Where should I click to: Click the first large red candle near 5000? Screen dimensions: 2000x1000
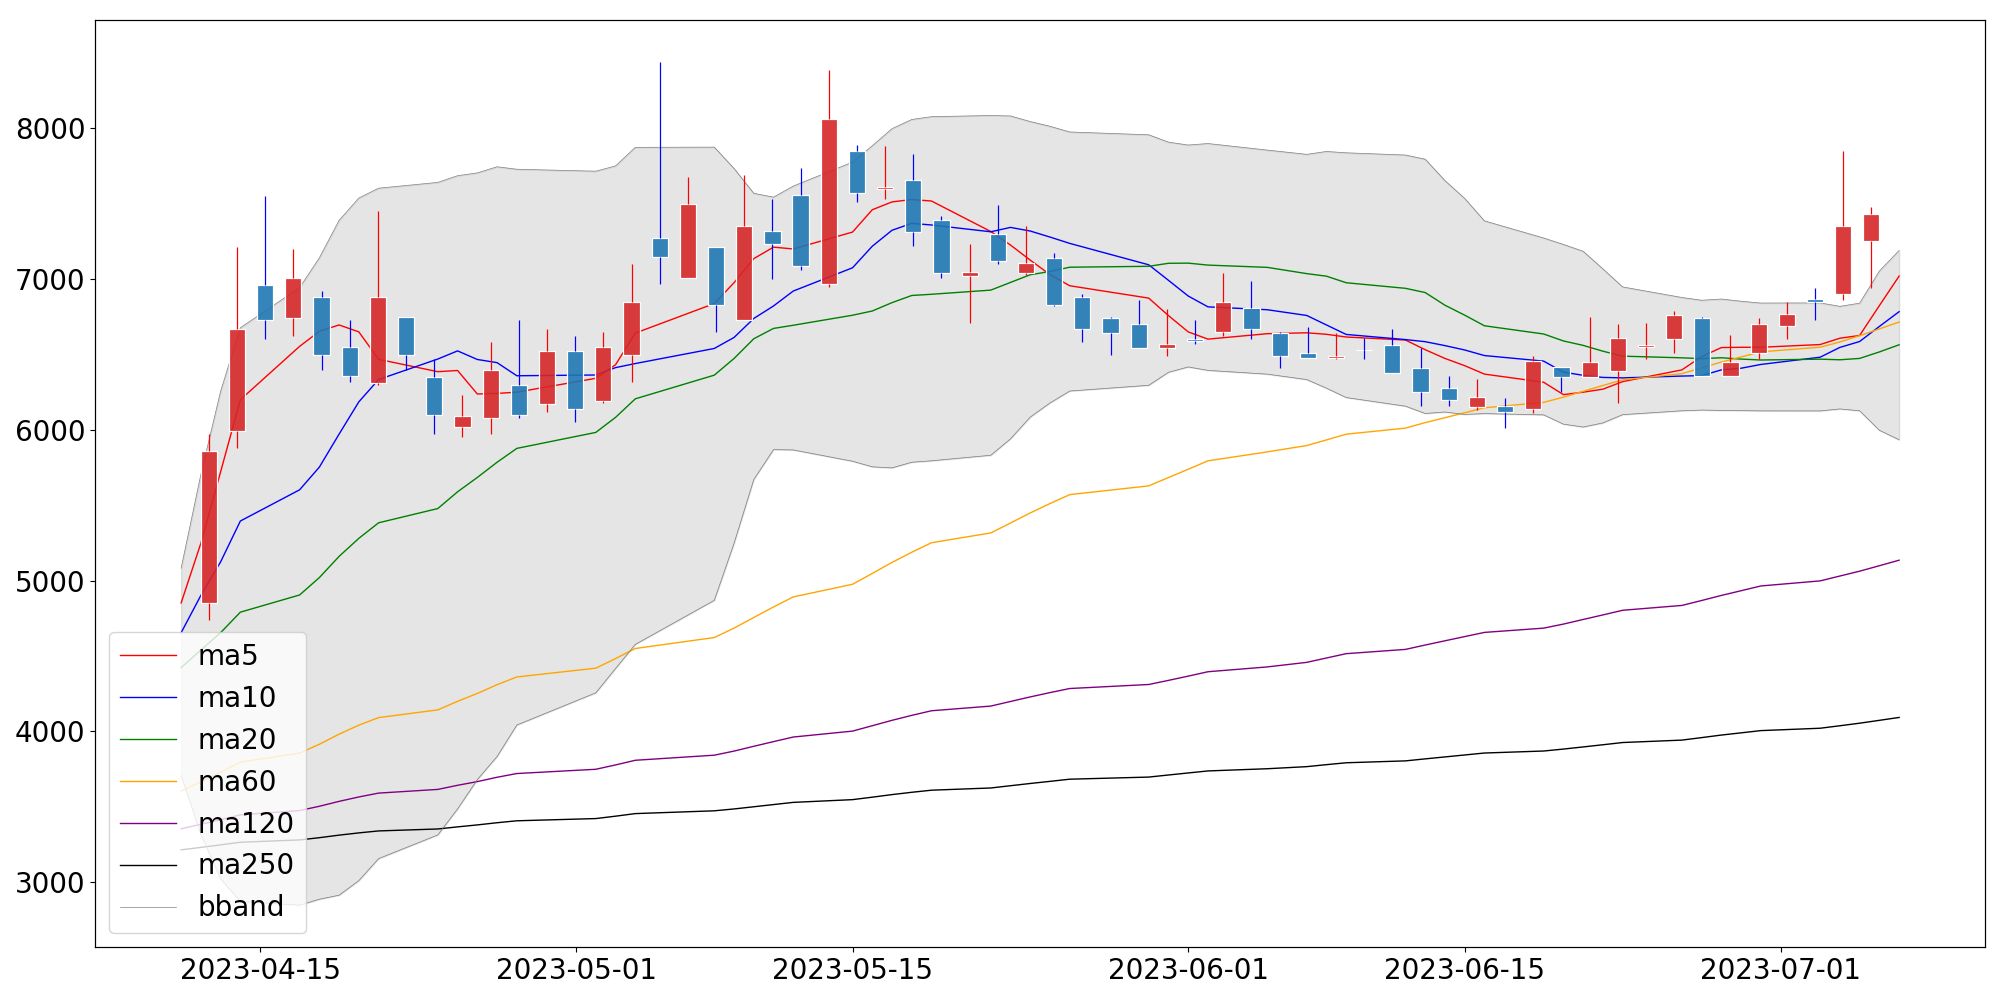pos(209,527)
